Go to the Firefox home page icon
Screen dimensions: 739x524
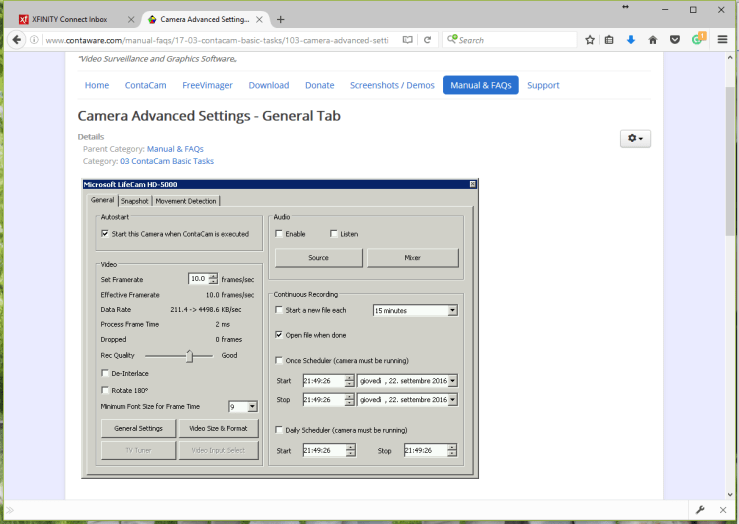653,40
